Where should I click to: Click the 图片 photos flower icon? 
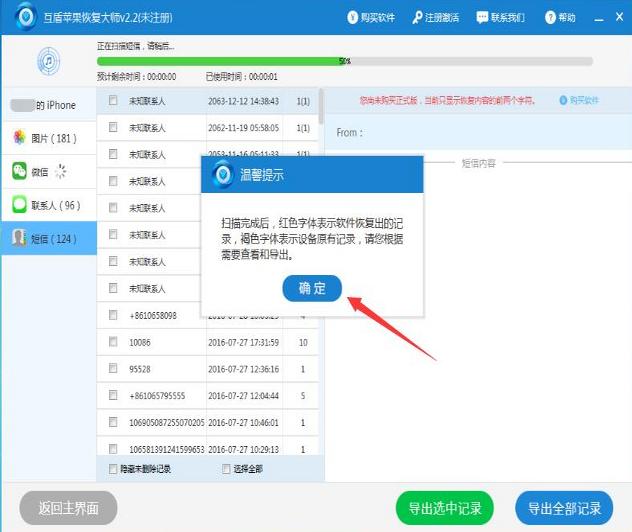19,137
